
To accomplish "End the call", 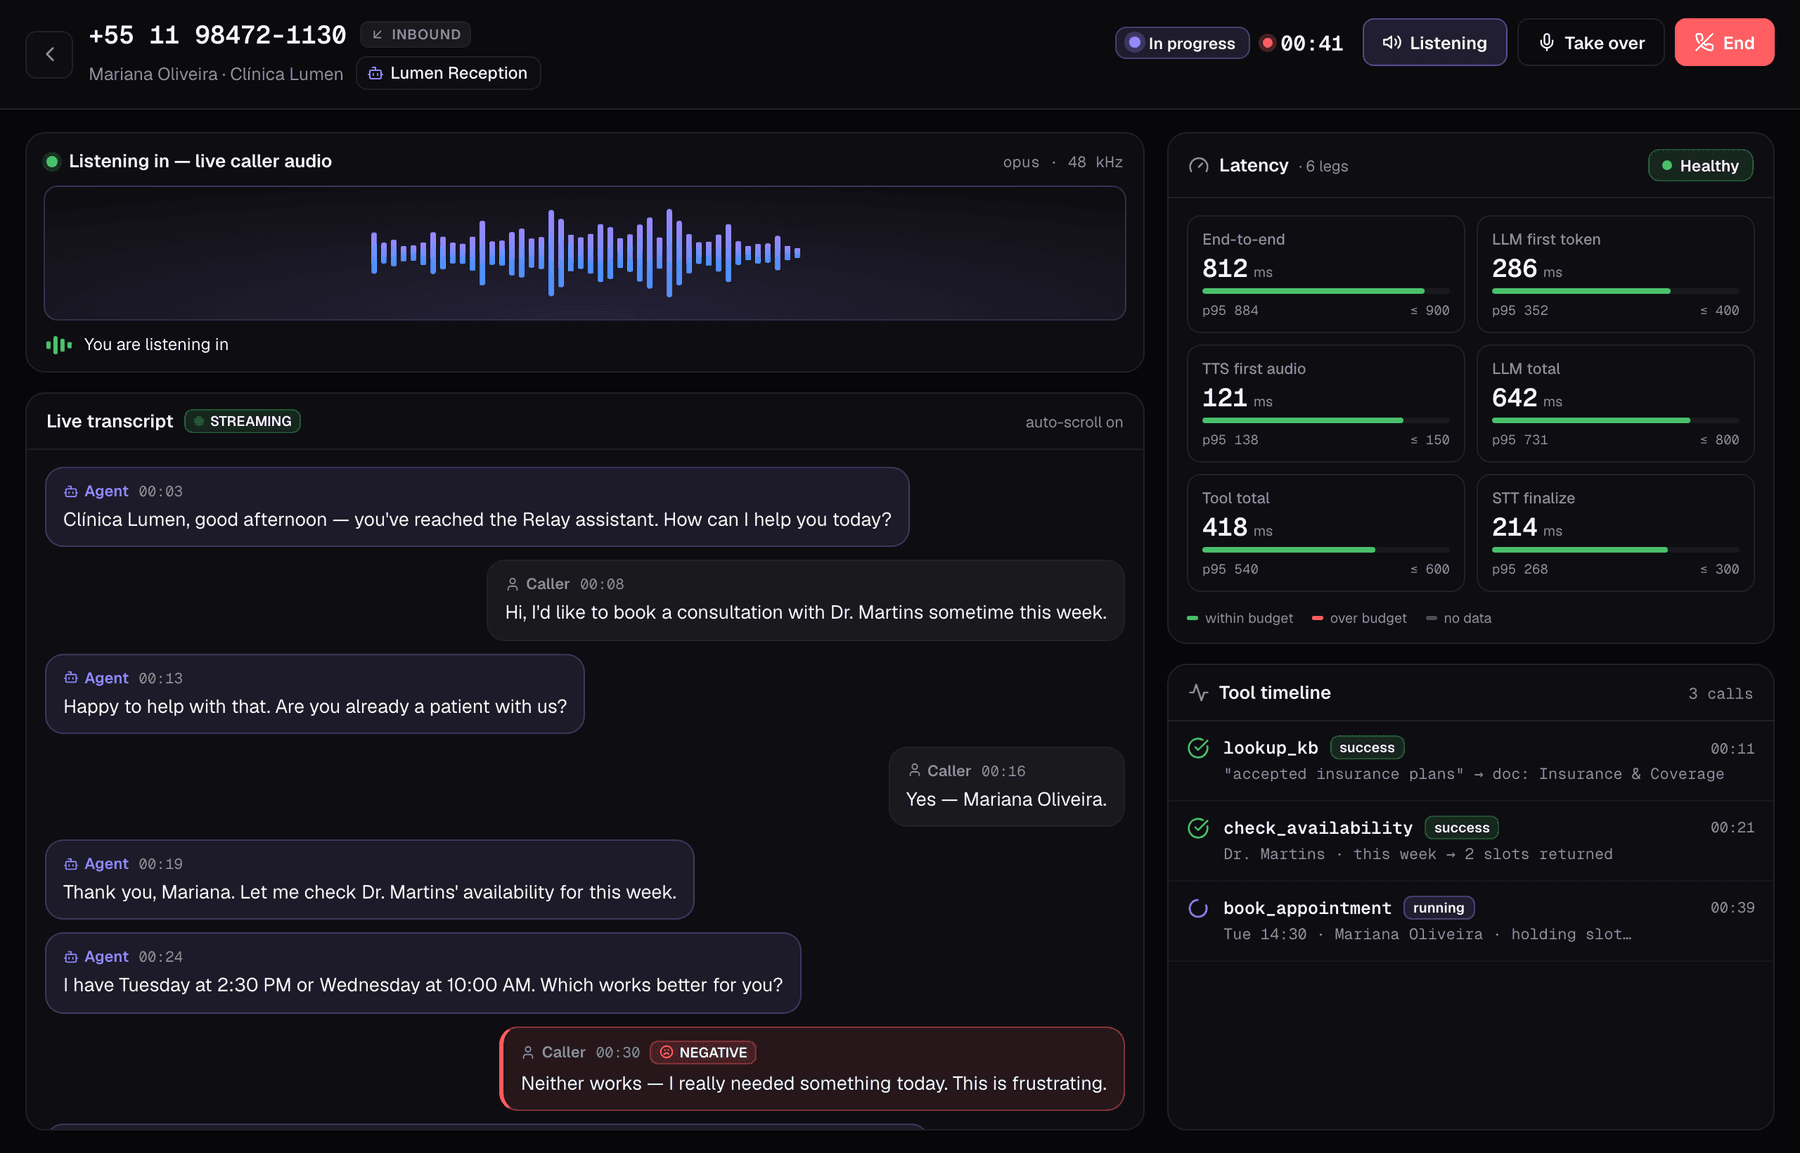I will click(1724, 42).
